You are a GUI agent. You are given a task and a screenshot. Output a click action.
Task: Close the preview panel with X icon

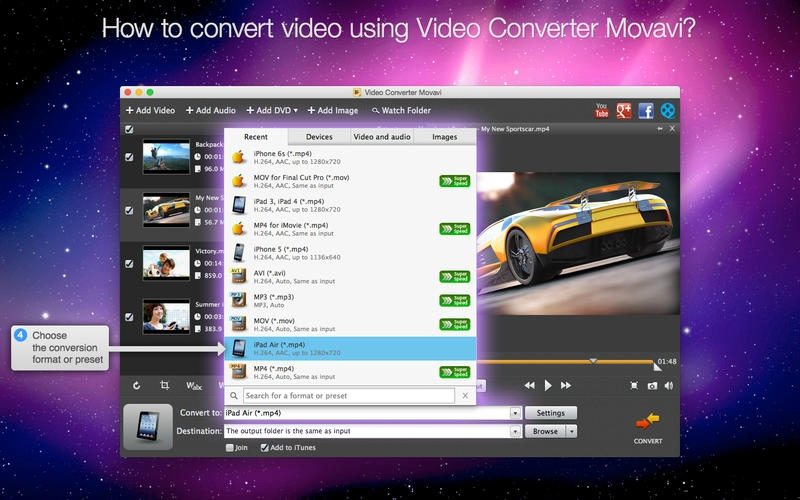point(672,129)
